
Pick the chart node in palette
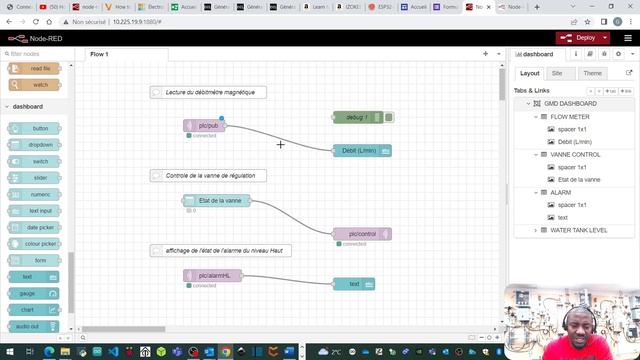pos(34,310)
